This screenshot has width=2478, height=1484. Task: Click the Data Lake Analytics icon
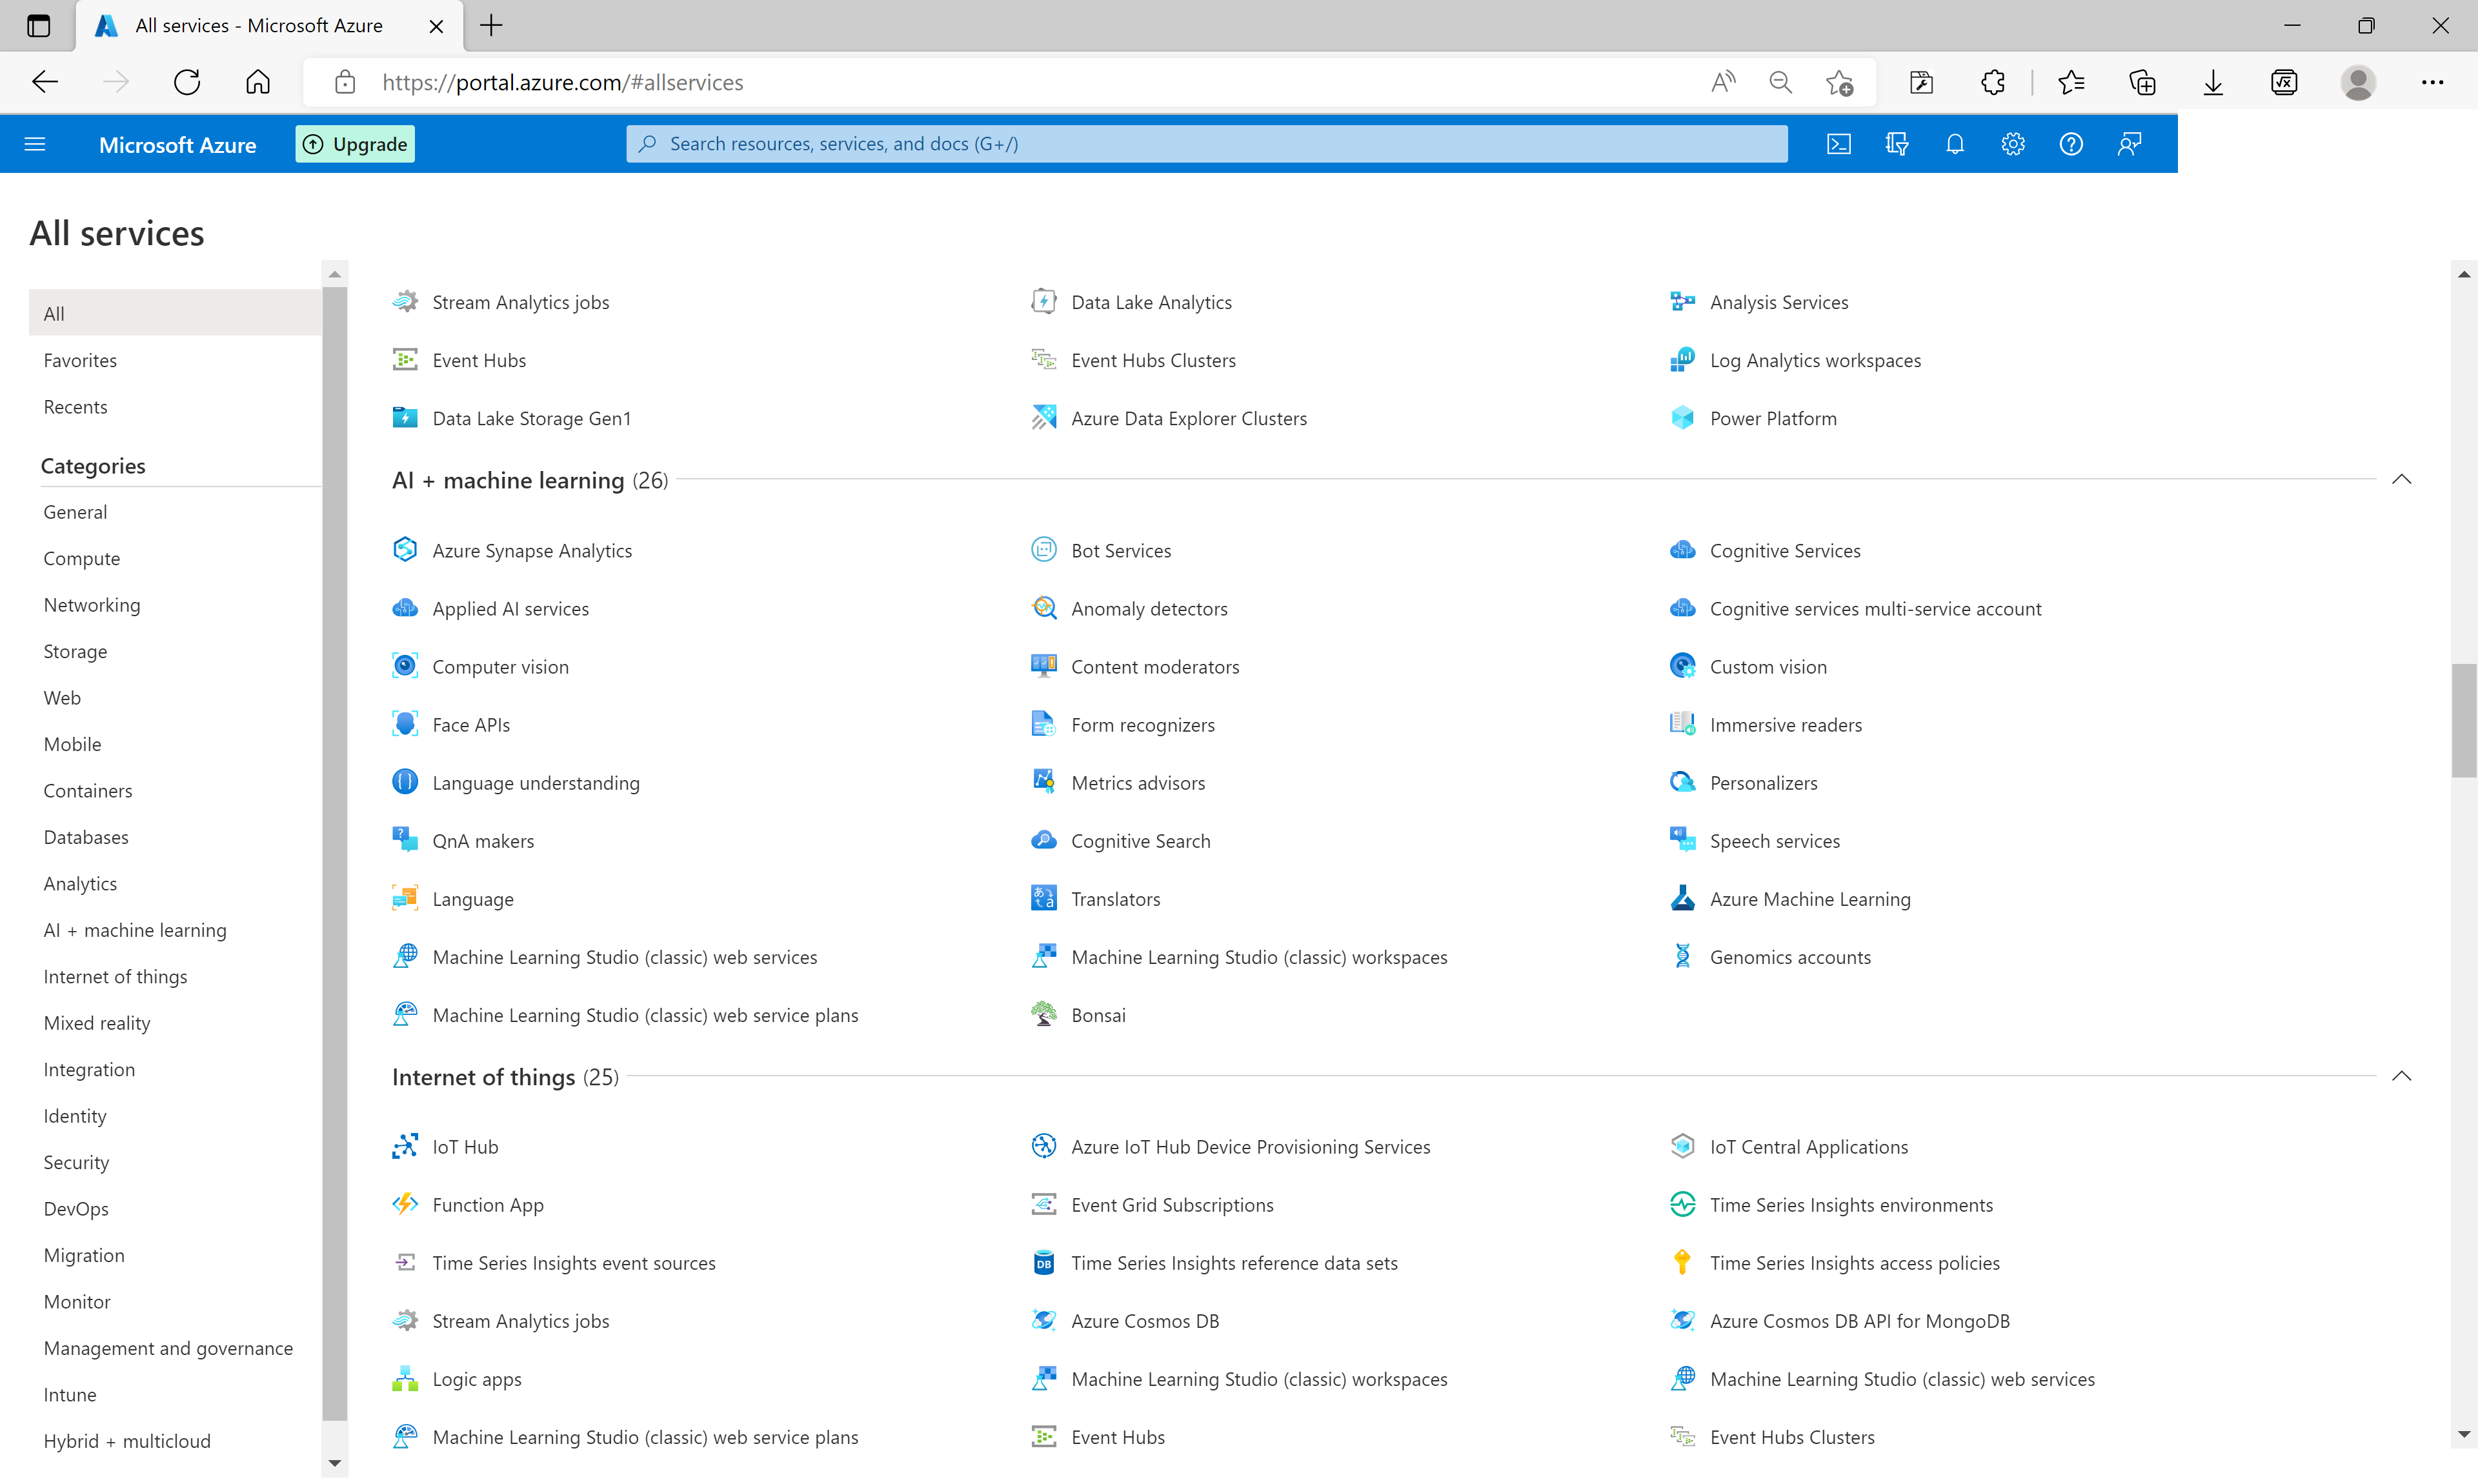pos(1043,302)
